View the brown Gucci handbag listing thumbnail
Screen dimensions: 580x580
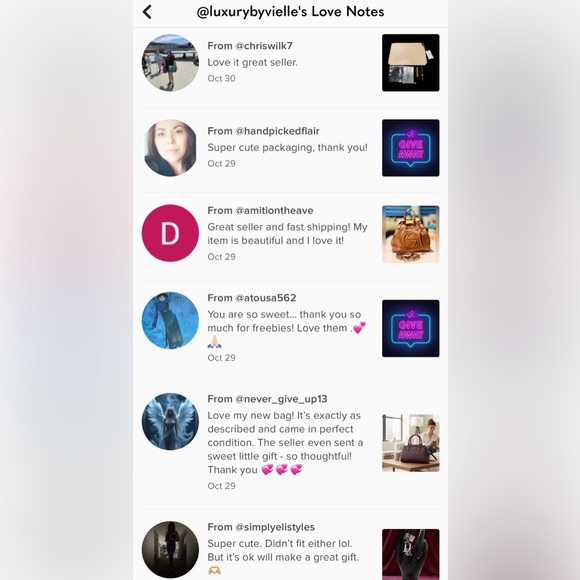pyautogui.click(x=411, y=234)
